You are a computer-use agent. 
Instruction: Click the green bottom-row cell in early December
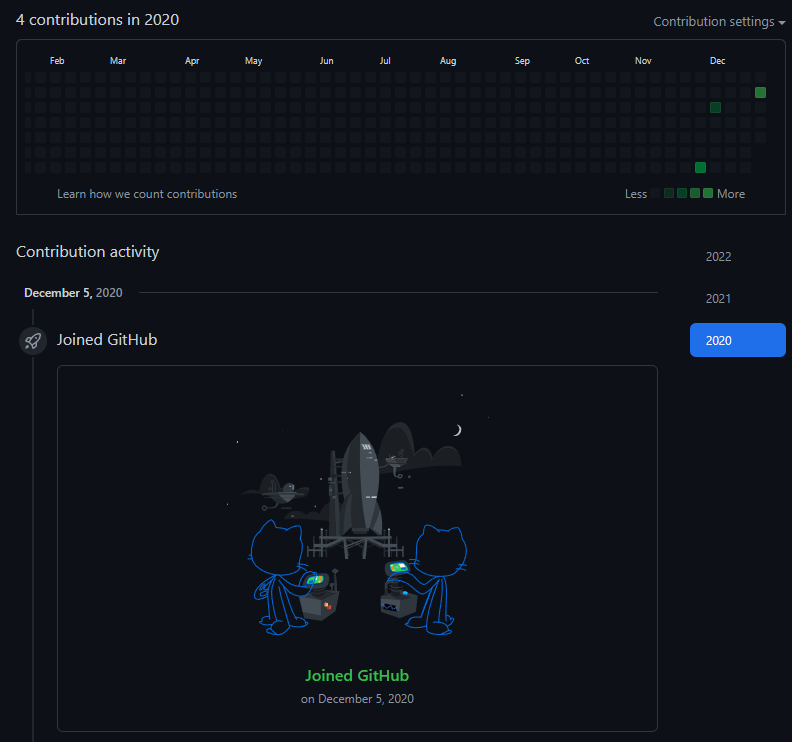pos(700,167)
